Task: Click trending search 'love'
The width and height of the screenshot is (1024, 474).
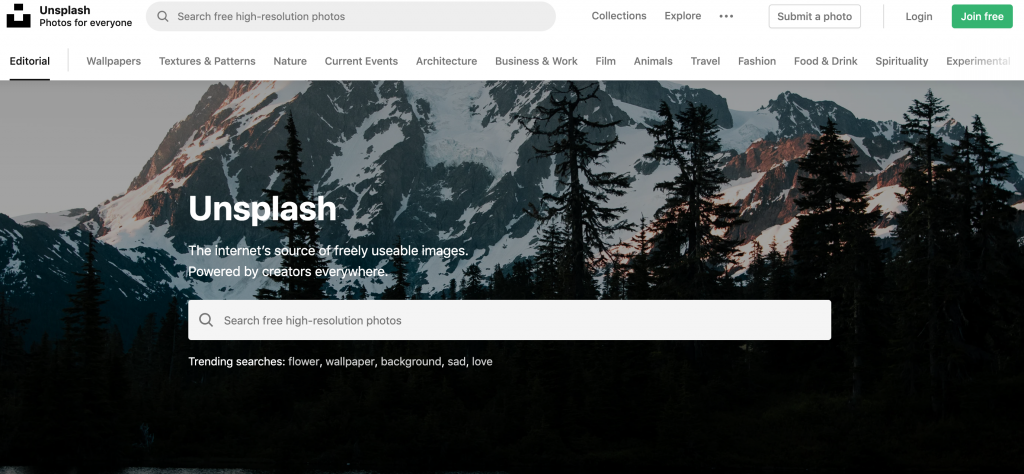Action: pos(482,361)
